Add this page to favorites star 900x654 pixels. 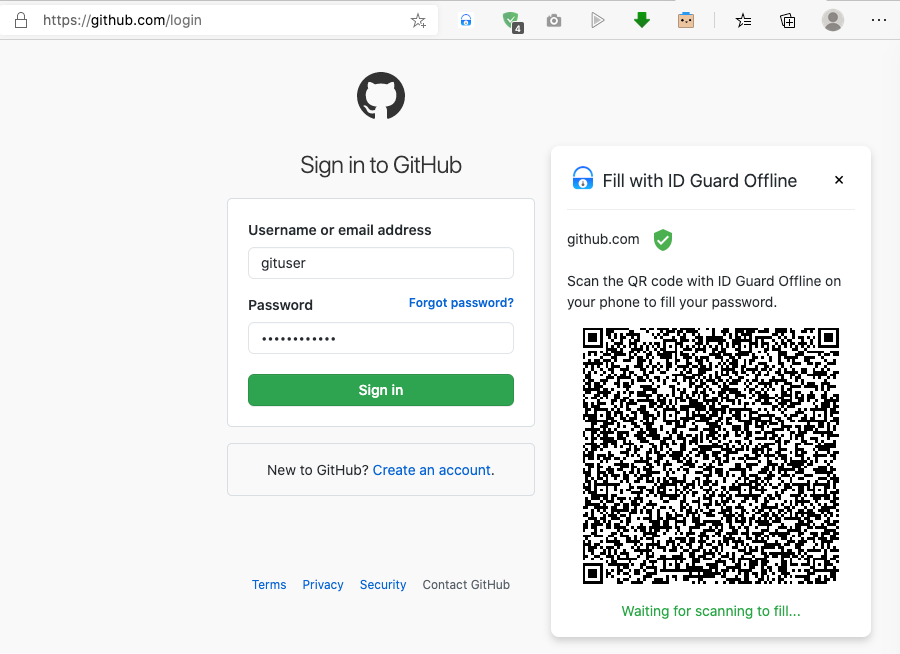[418, 21]
